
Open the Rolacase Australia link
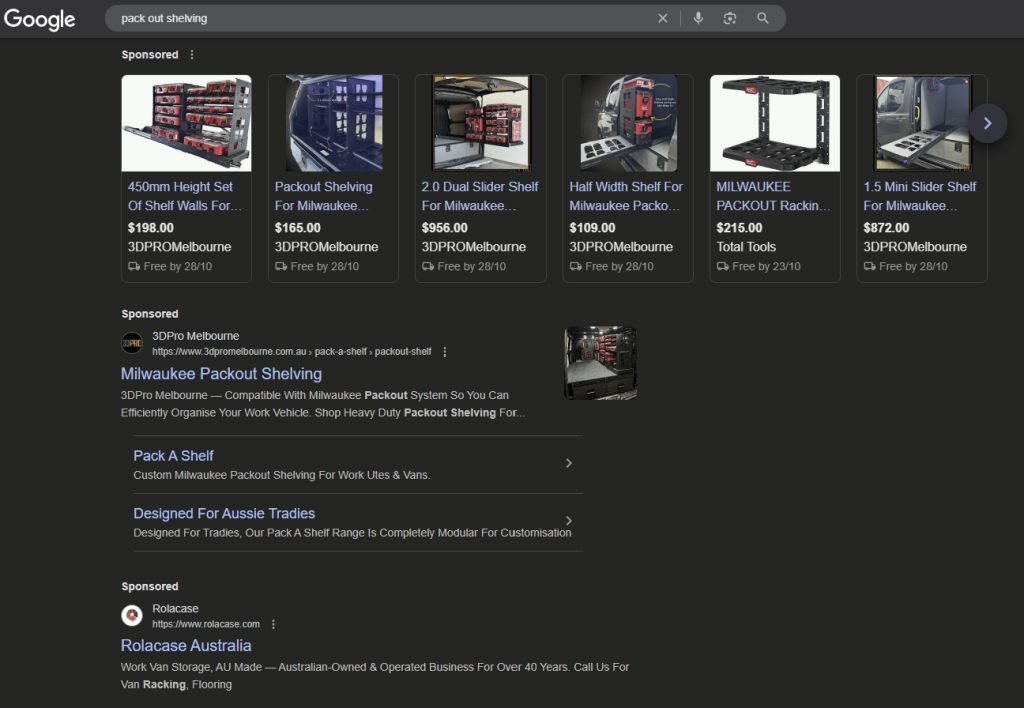click(x=186, y=646)
